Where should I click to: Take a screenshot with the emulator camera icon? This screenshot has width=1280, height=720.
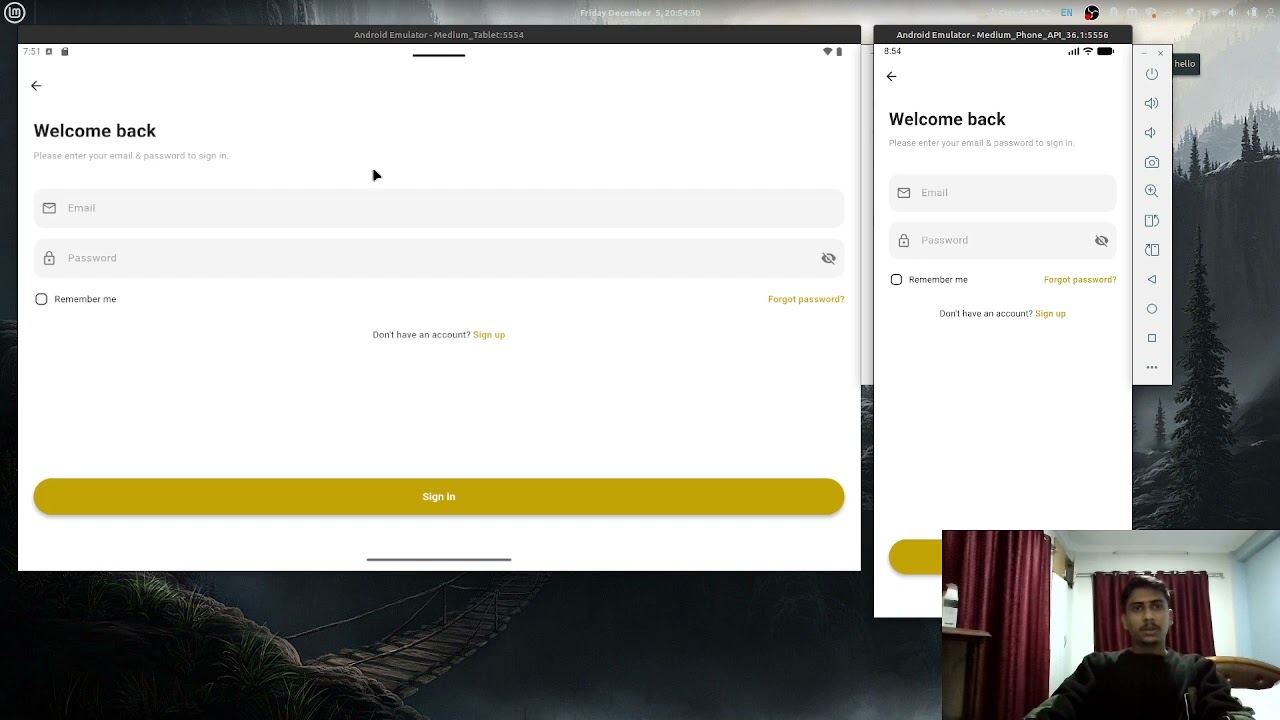tap(1152, 162)
